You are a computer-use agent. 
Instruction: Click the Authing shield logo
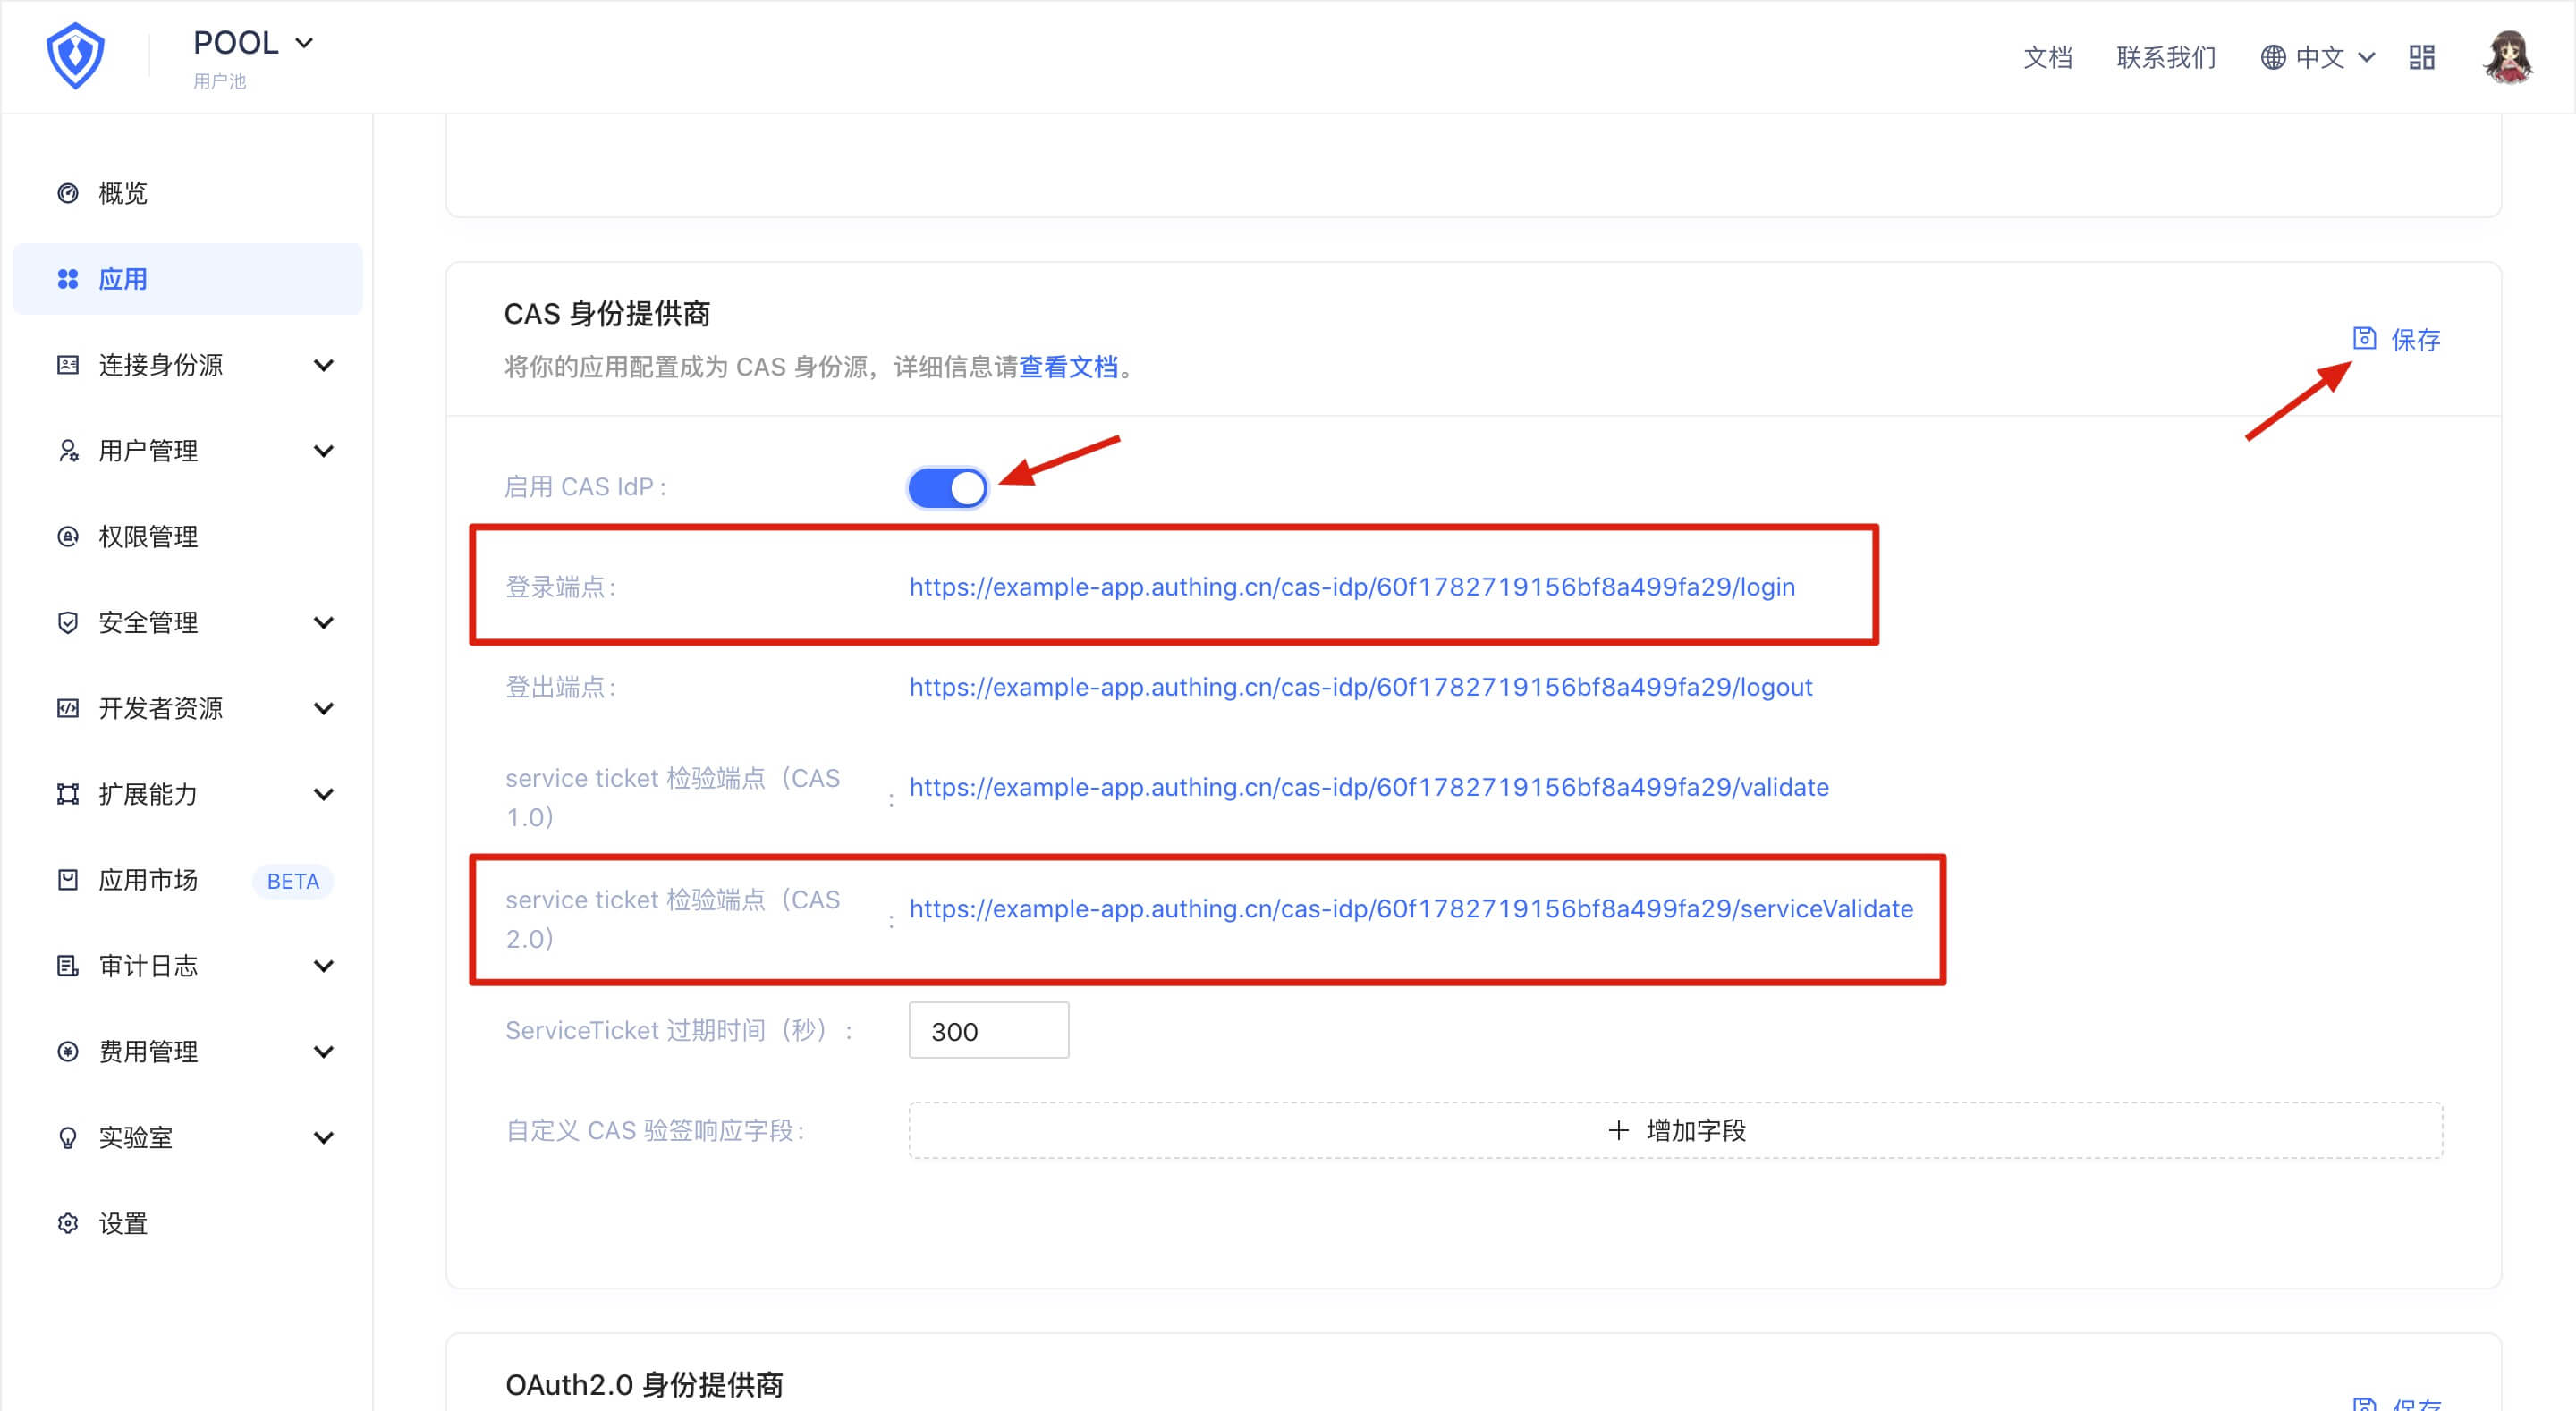pos(76,56)
